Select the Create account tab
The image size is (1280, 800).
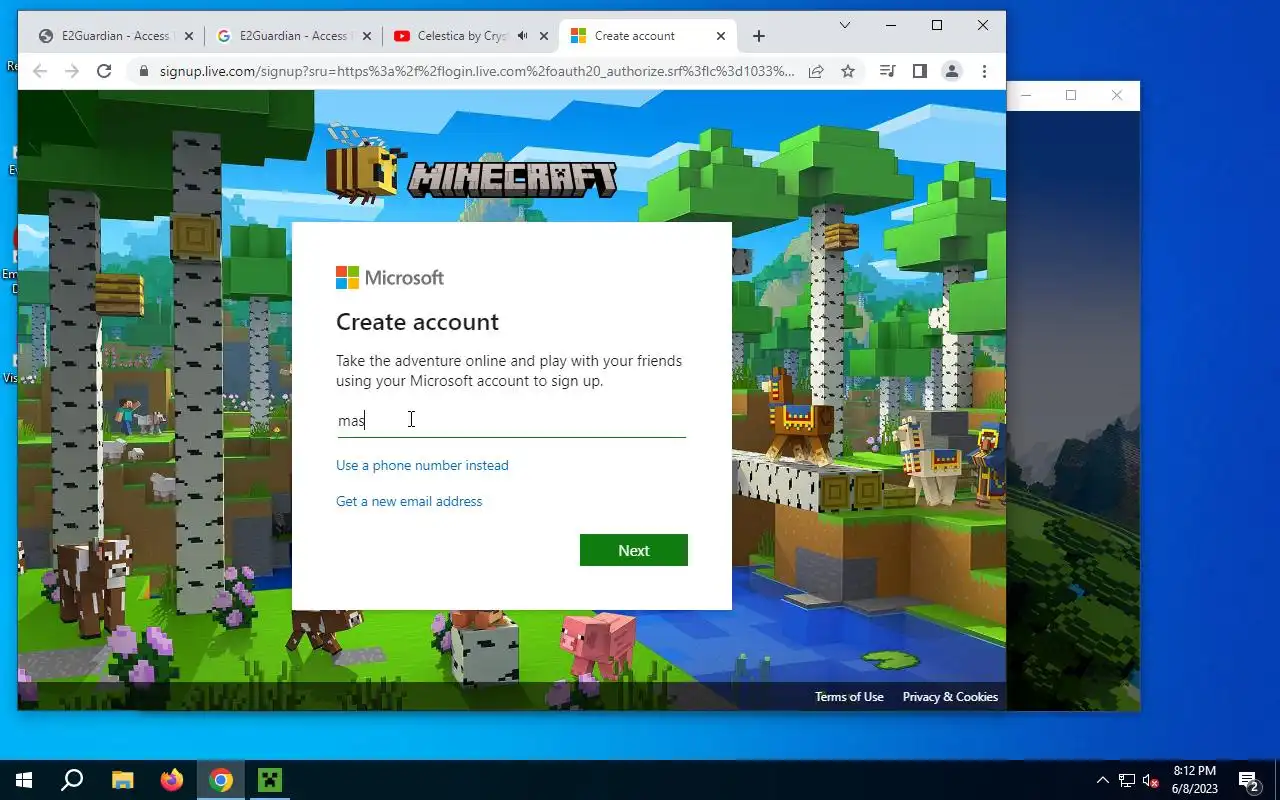pyautogui.click(x=648, y=36)
